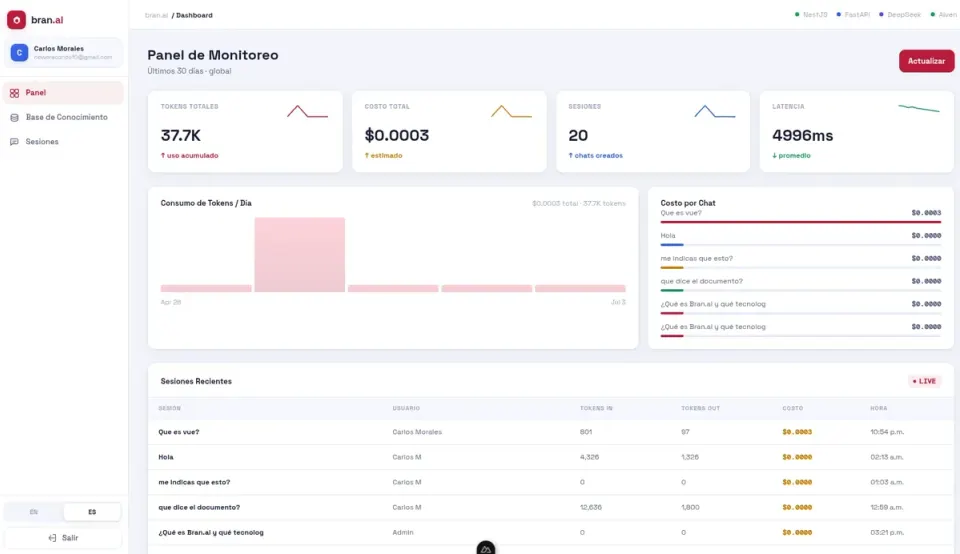
Task: Click the Panel grid icon in sidebar
Action: [14, 93]
